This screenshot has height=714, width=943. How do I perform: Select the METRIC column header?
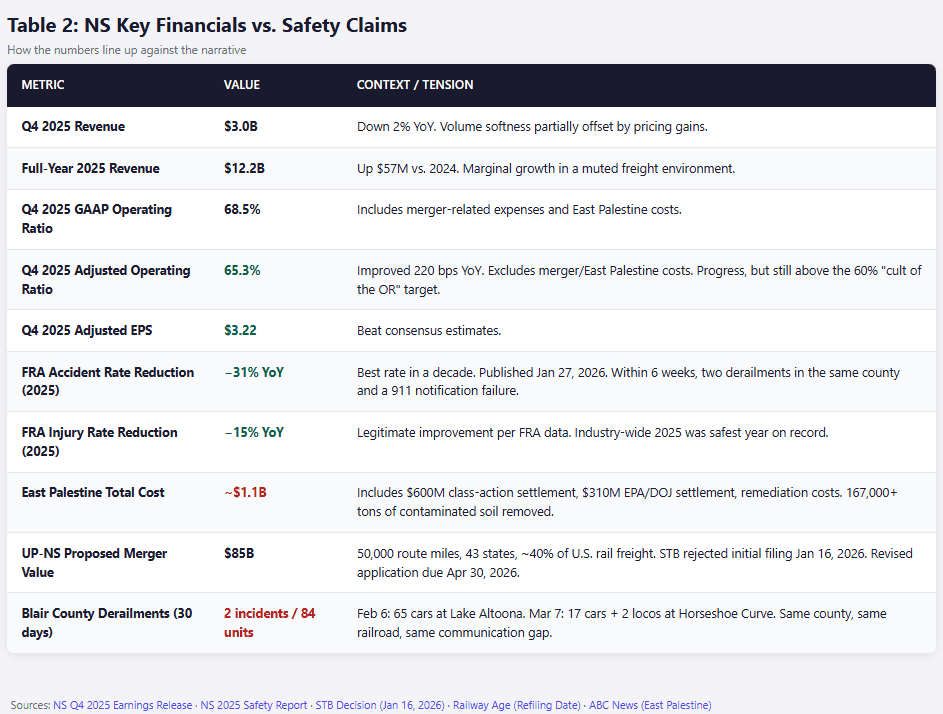43,85
